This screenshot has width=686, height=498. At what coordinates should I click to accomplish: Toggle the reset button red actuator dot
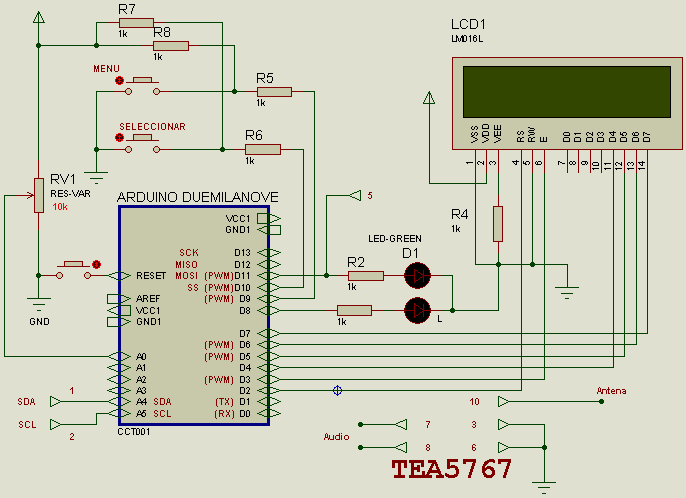[x=97, y=264]
